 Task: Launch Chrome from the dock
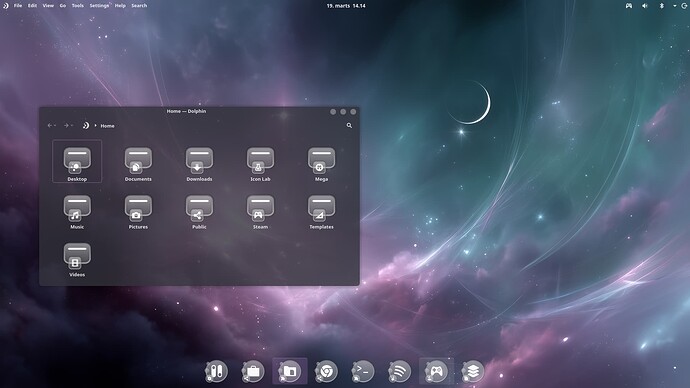(x=326, y=371)
